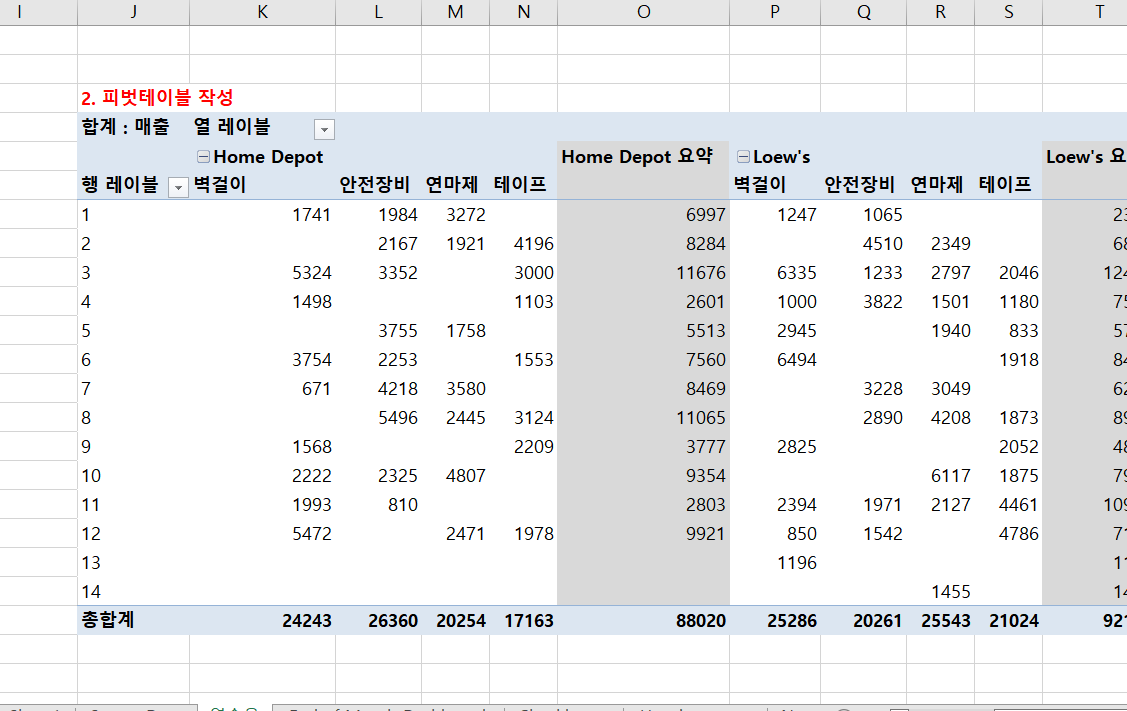
Task: Select column M header
Action: tap(456, 12)
